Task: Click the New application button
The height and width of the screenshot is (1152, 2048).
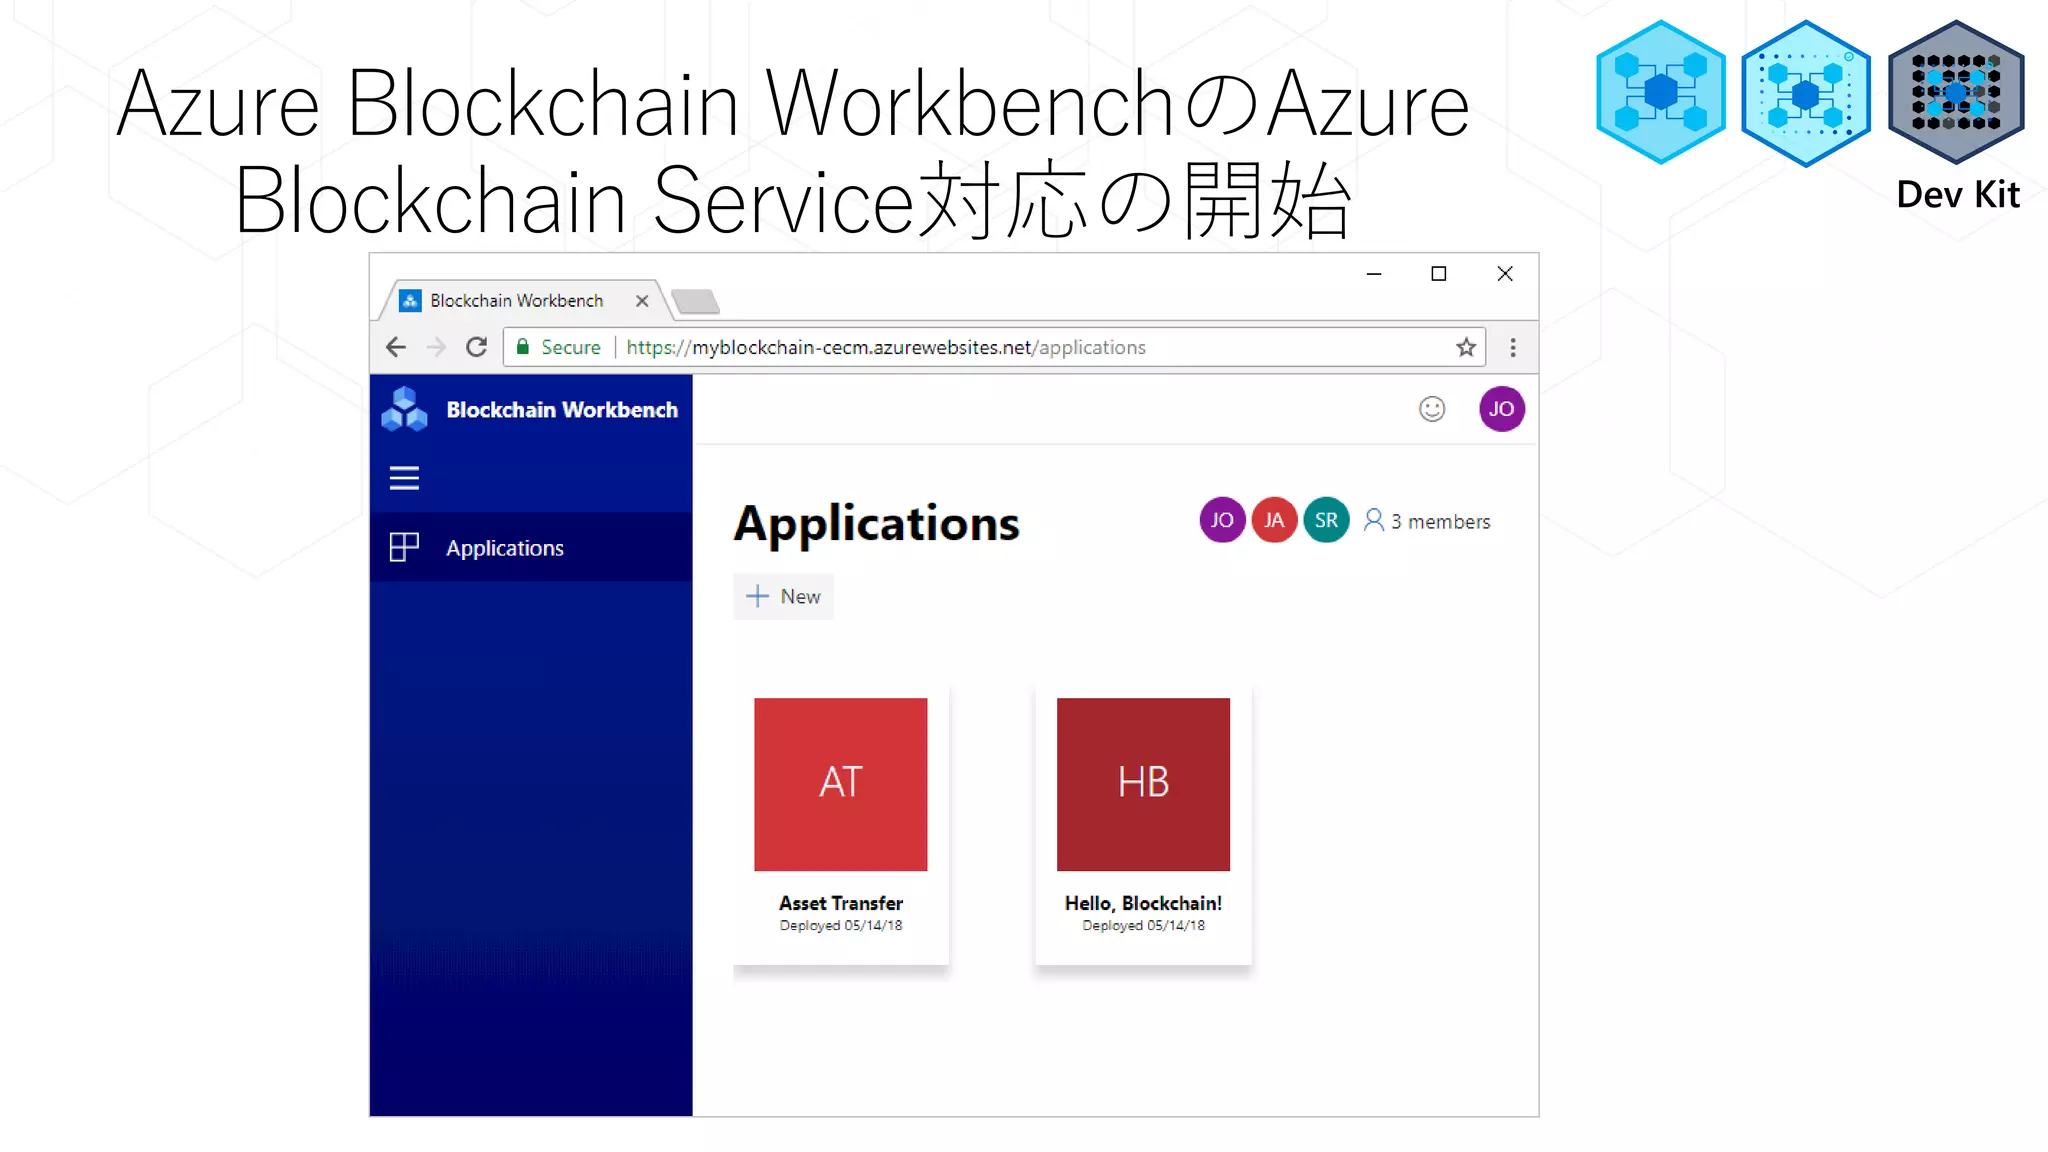Action: pos(783,596)
